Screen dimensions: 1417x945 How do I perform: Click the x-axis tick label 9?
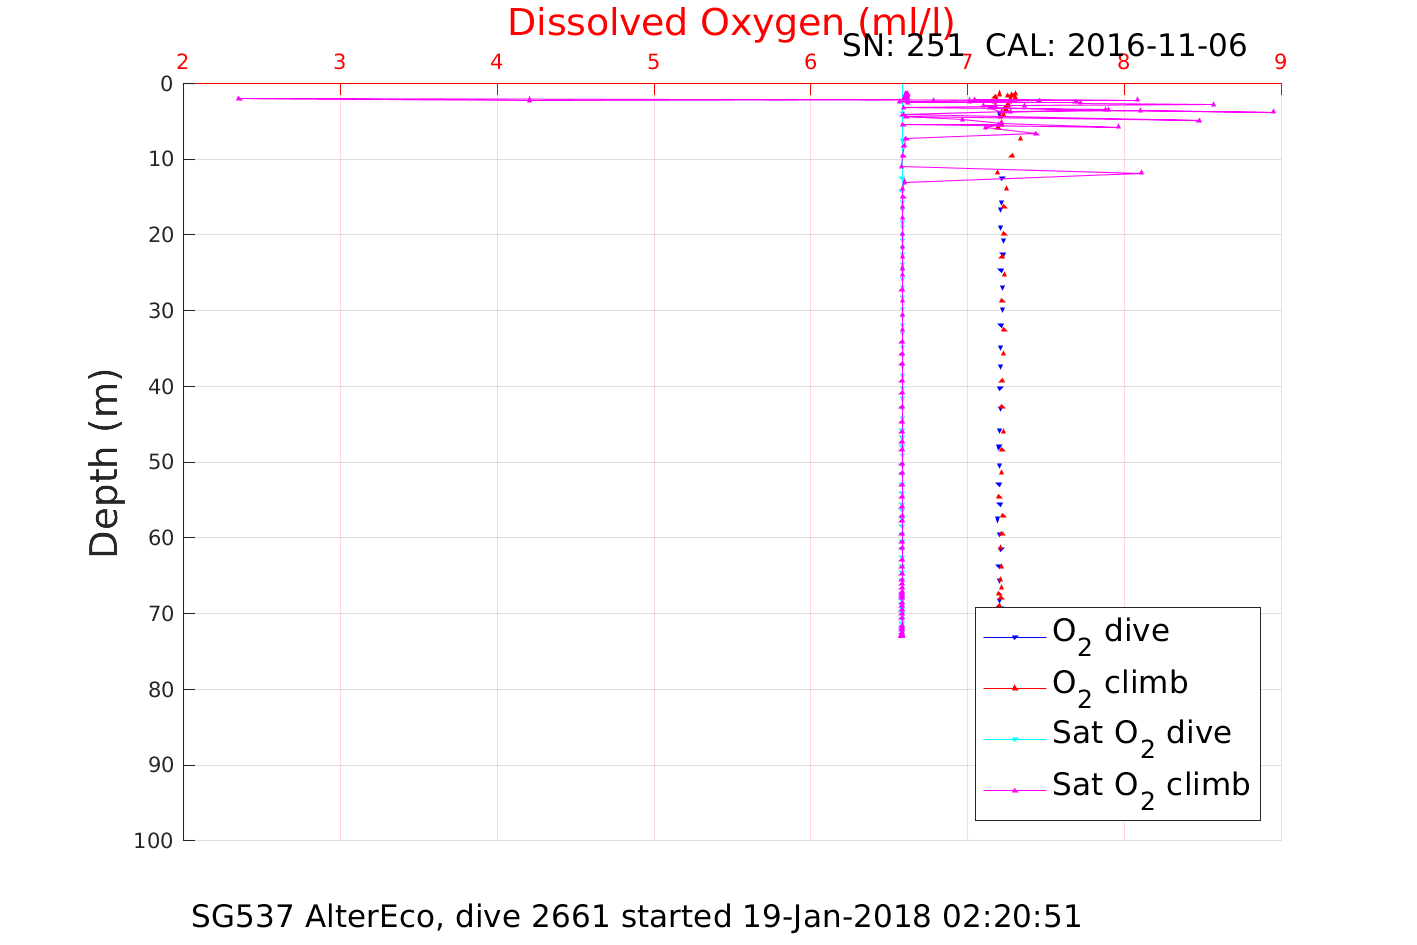(1281, 62)
